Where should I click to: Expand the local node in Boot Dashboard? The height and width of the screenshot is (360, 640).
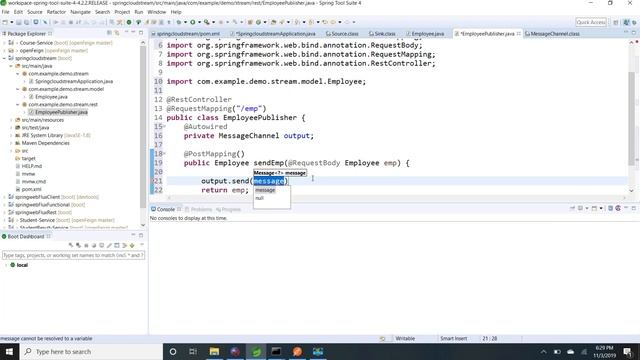(6, 265)
